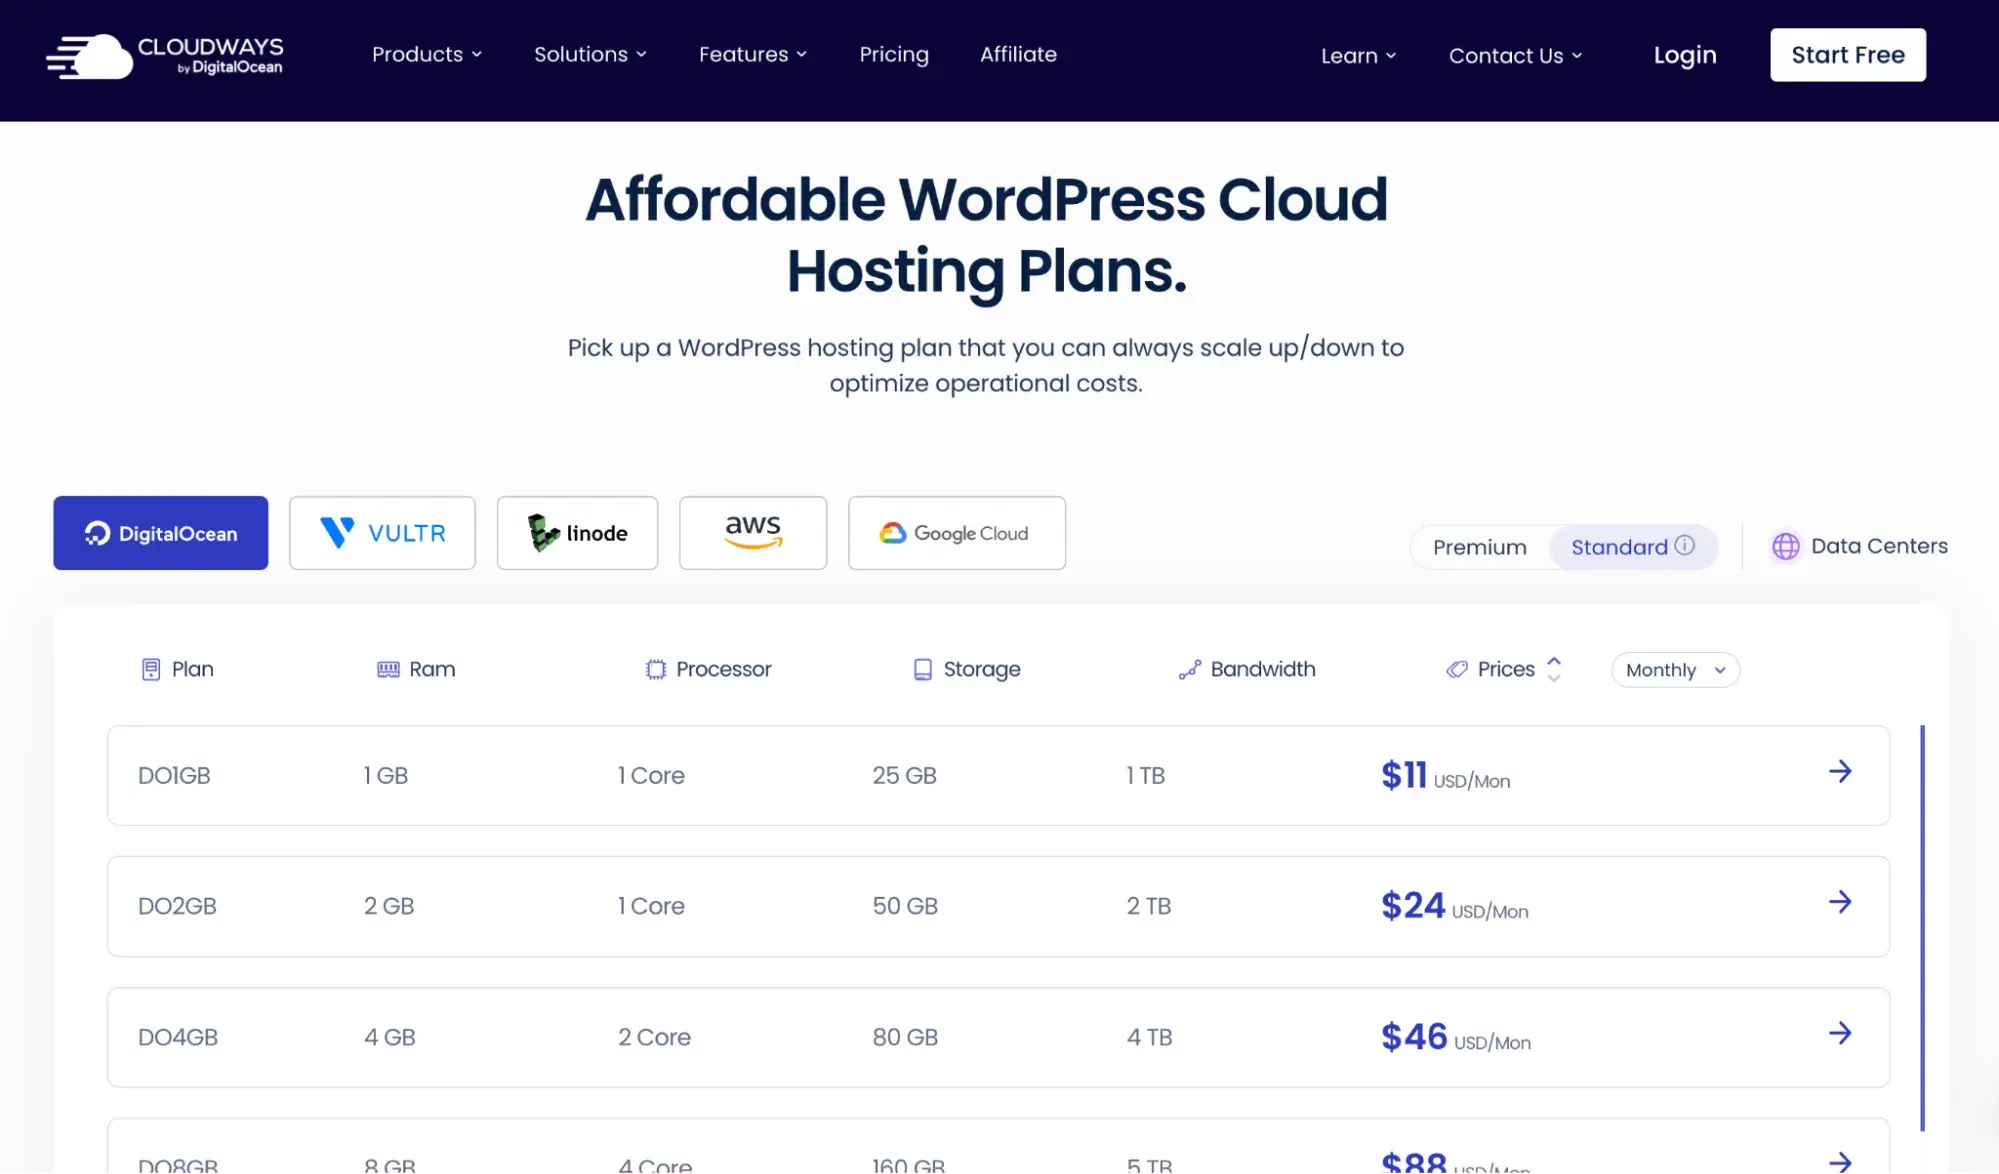Select the Premium plan toggle
This screenshot has width=1999, height=1174.
1479,547
